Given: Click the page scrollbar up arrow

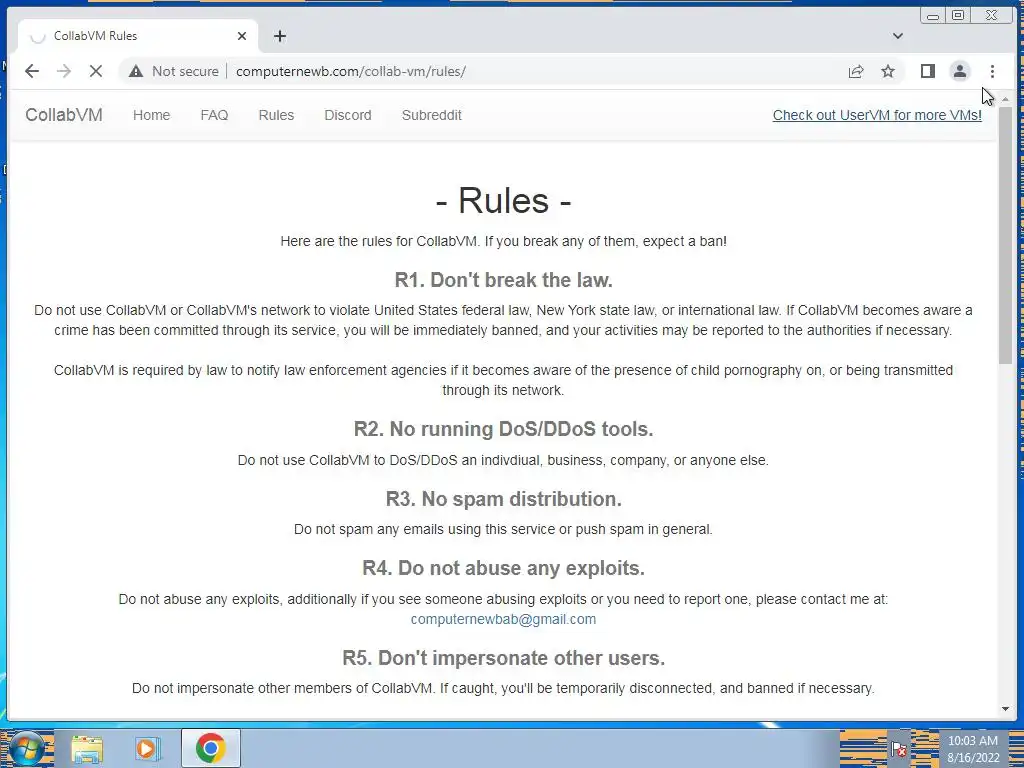Looking at the screenshot, I should pyautogui.click(x=1006, y=99).
